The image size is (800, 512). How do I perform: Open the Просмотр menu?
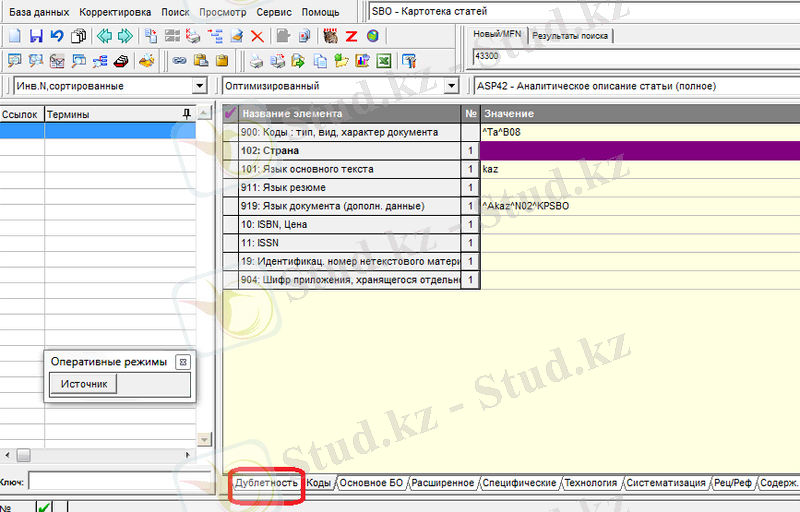[x=222, y=12]
